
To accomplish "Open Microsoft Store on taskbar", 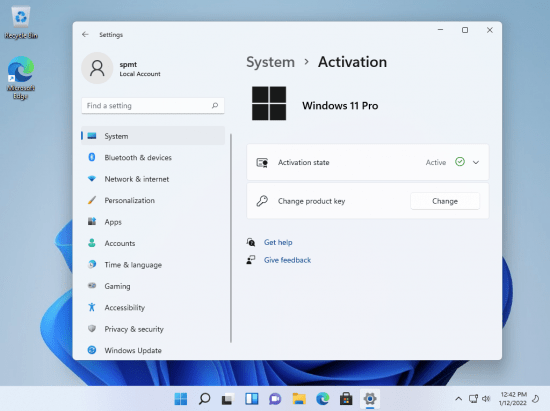I will point(346,399).
